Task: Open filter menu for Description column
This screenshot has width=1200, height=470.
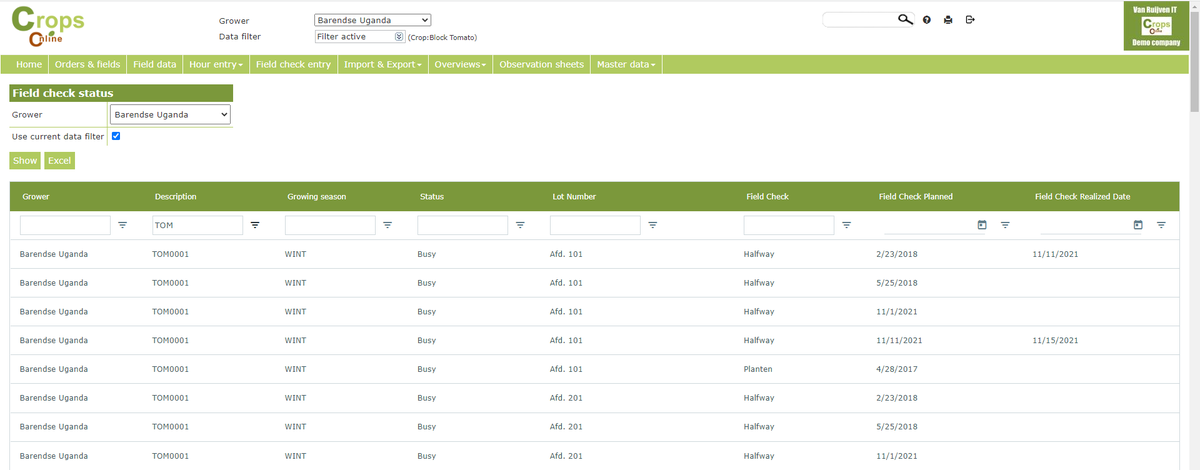Action: coord(255,225)
